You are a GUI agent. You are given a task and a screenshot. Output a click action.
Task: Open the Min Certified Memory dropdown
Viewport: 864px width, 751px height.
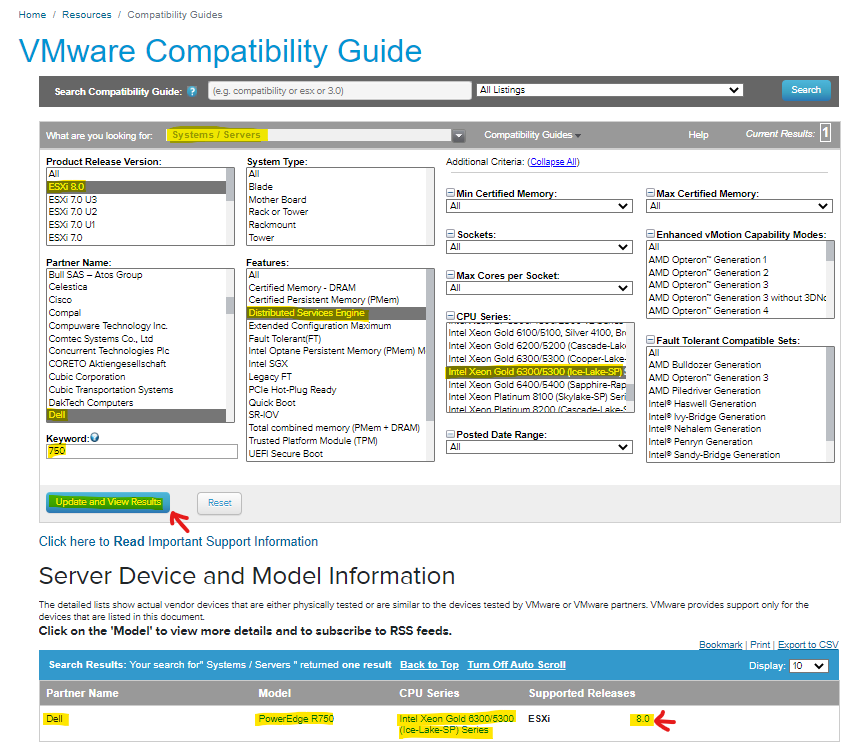[x=539, y=206]
